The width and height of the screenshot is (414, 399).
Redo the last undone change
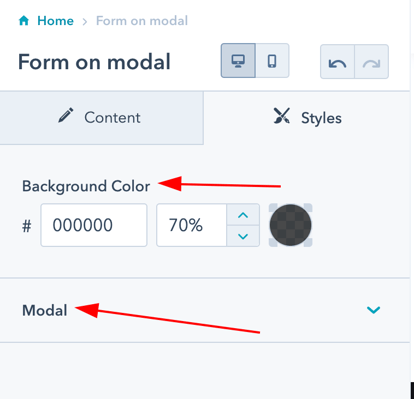tap(372, 62)
